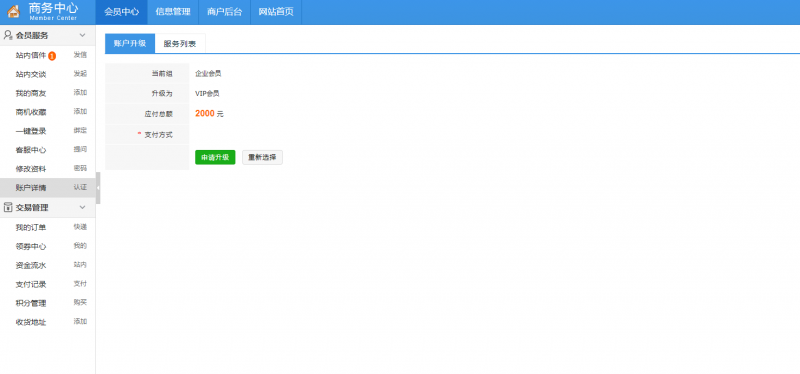The image size is (800, 374).
Task: Open 网站首页 from the top bar
Action: click(x=276, y=12)
